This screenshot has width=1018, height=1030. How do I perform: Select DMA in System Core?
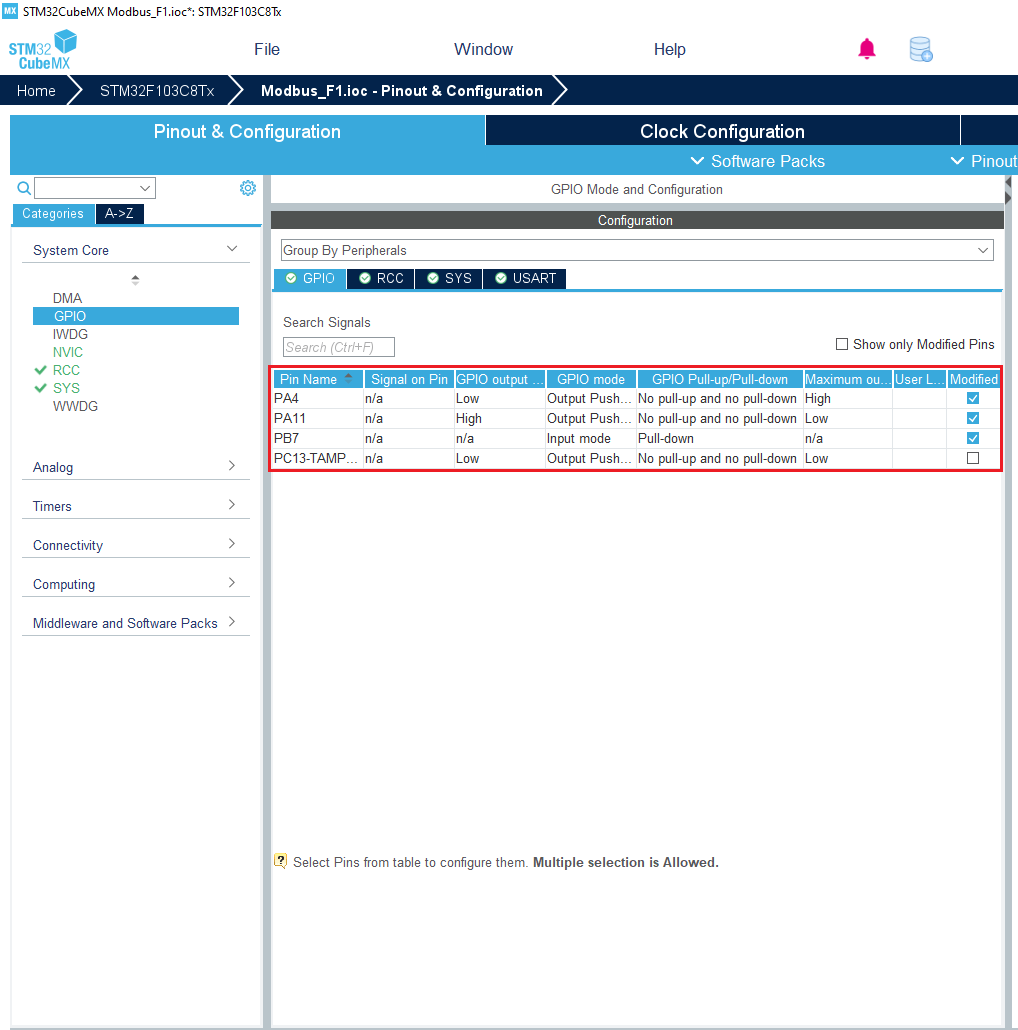(x=67, y=298)
